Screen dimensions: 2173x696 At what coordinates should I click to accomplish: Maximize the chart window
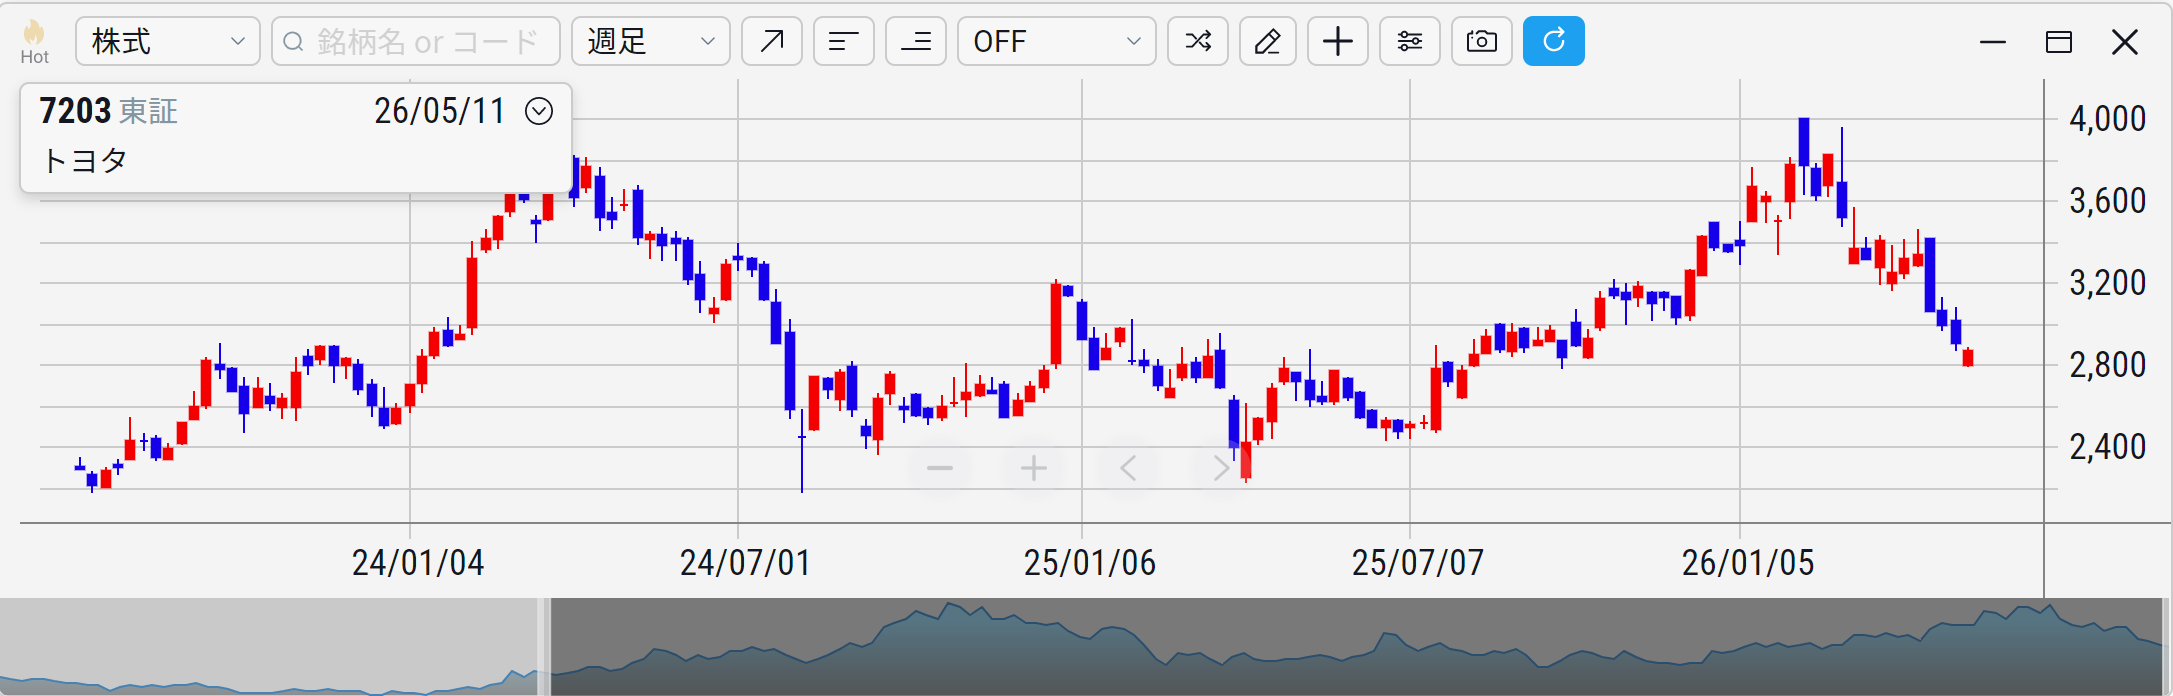(x=2059, y=42)
